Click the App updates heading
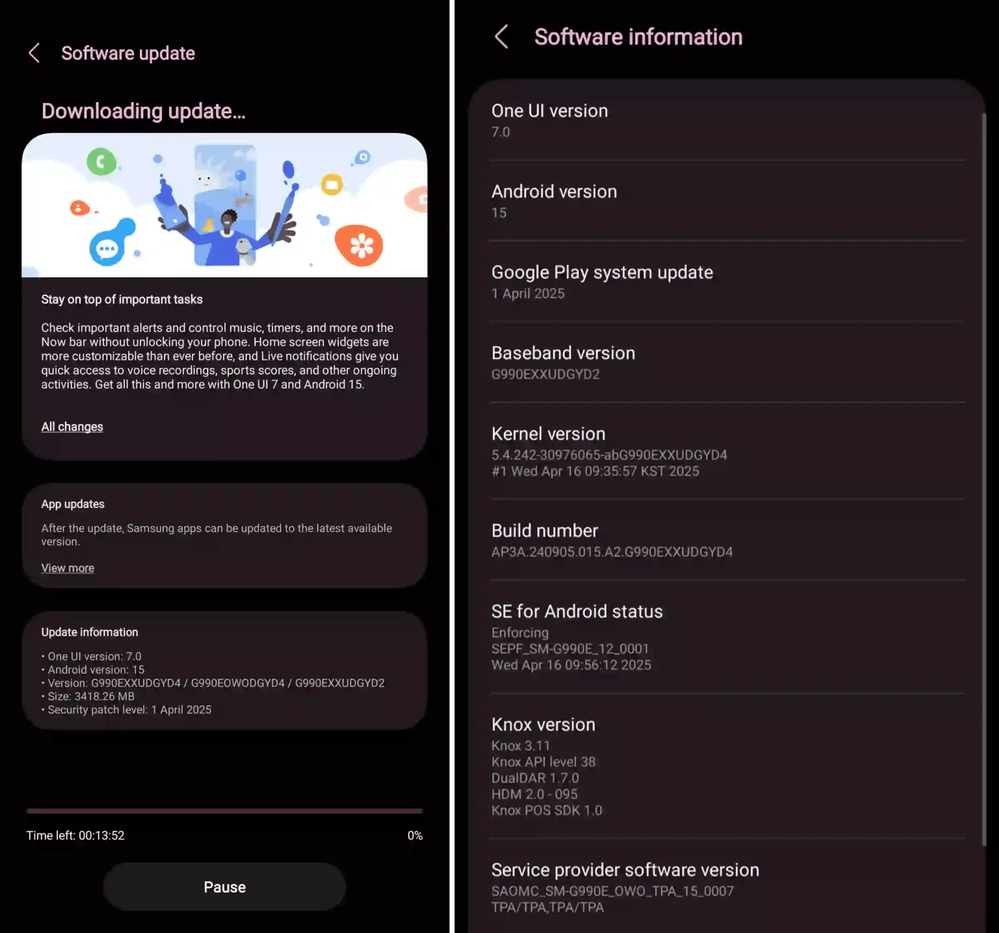The image size is (999, 933). click(x=73, y=503)
